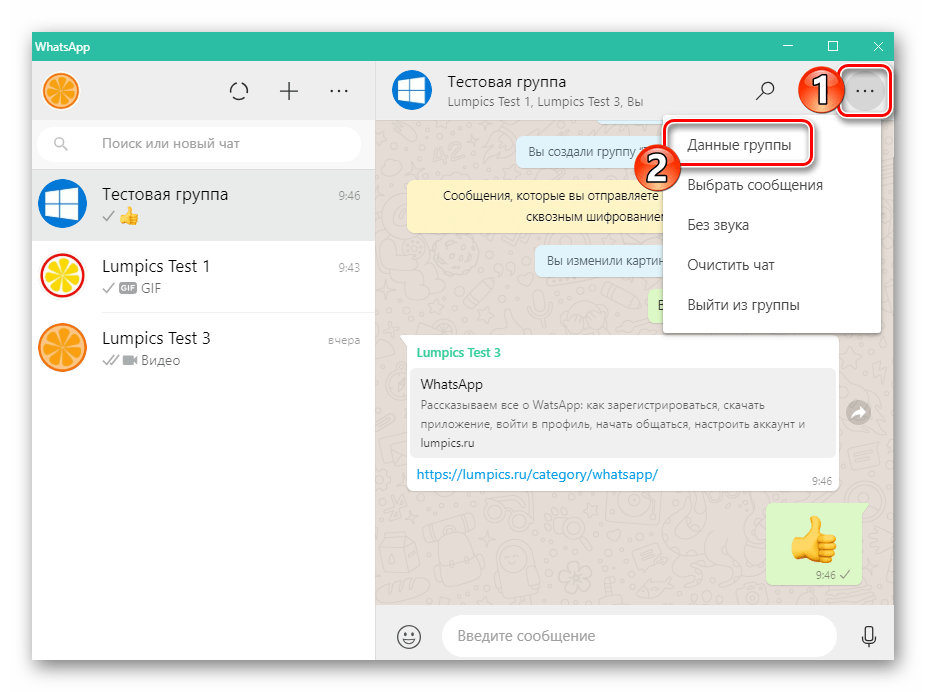This screenshot has height=692, width=926.
Task: Search within chat using magnifier icon
Action: click(x=765, y=91)
